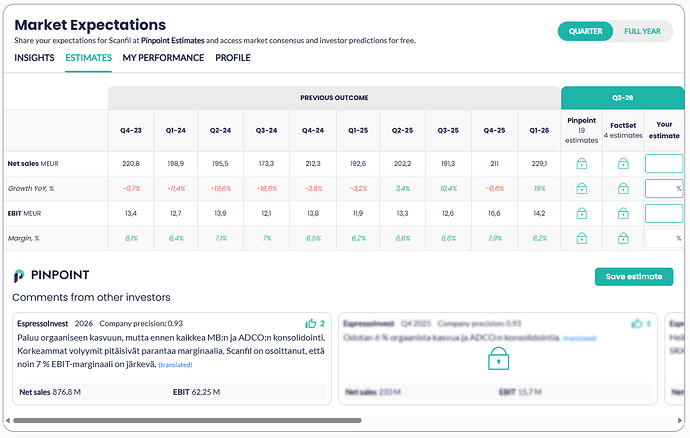Click the FactSet lock icon for Net sales
This screenshot has height=438, width=690.
(x=623, y=164)
